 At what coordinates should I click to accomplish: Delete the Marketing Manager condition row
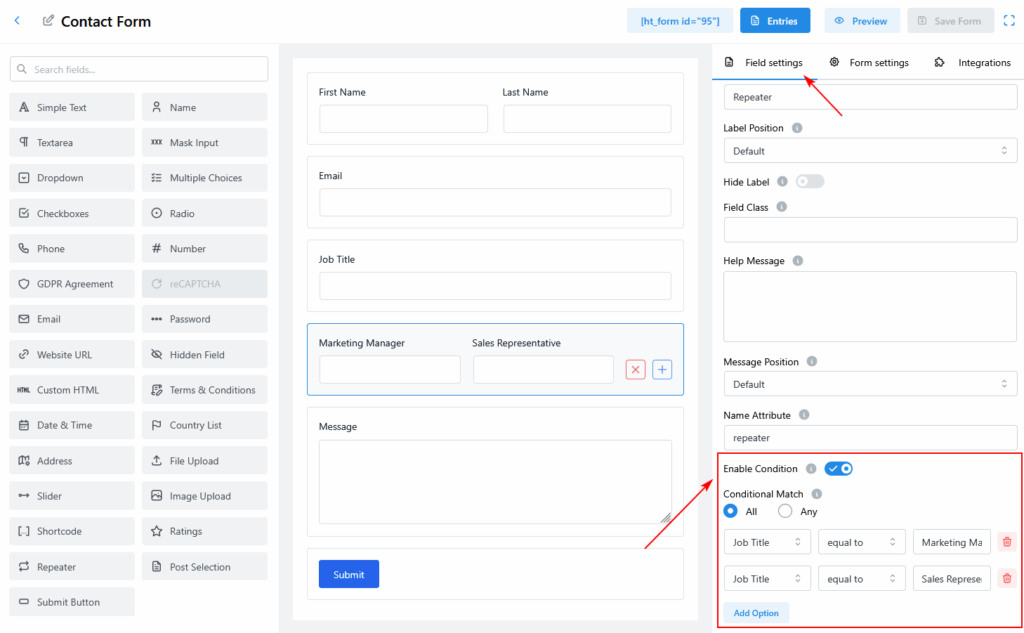1006,542
